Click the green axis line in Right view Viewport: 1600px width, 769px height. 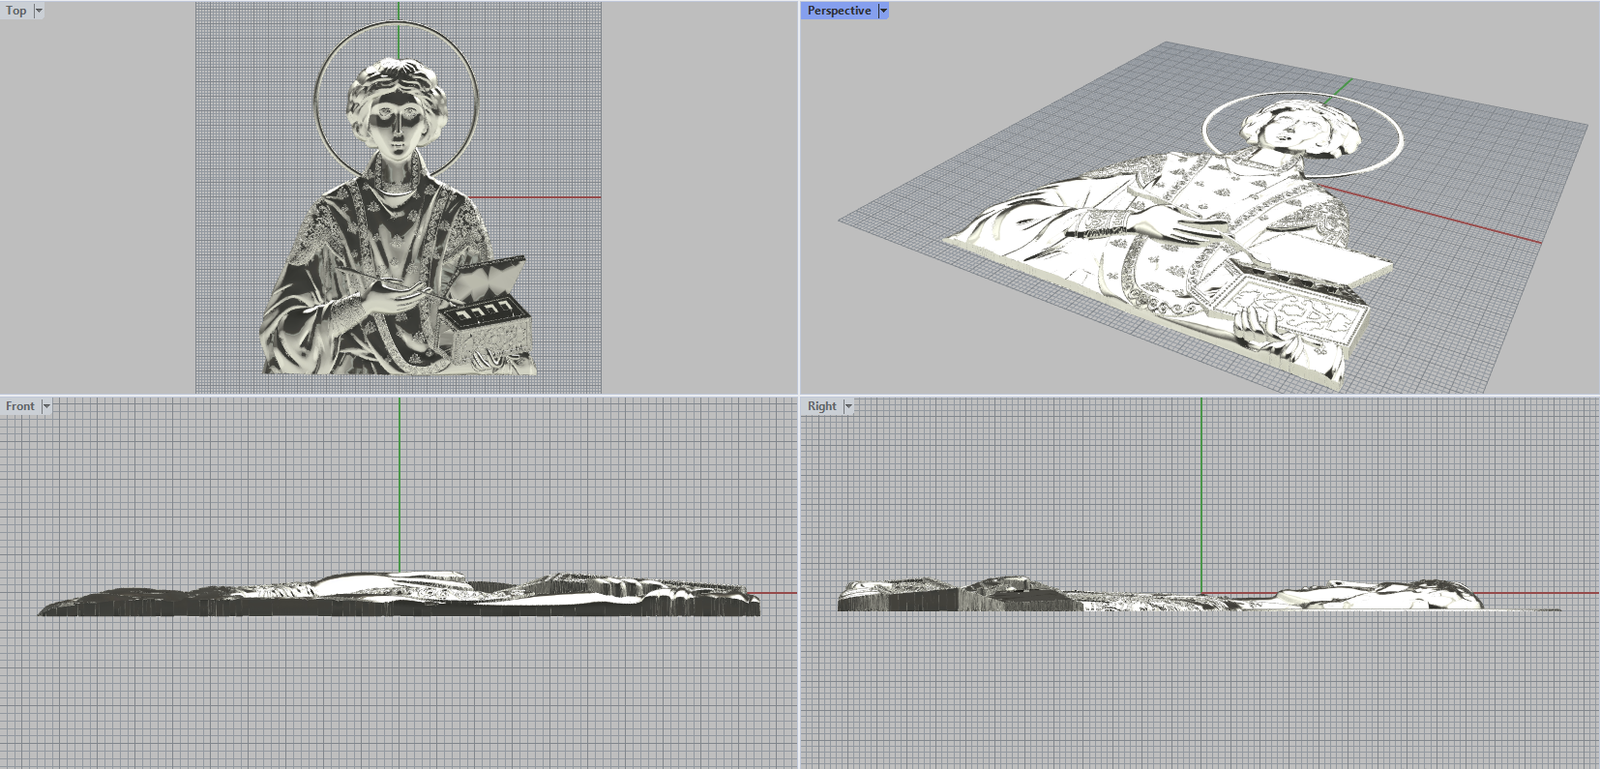[1201, 480]
